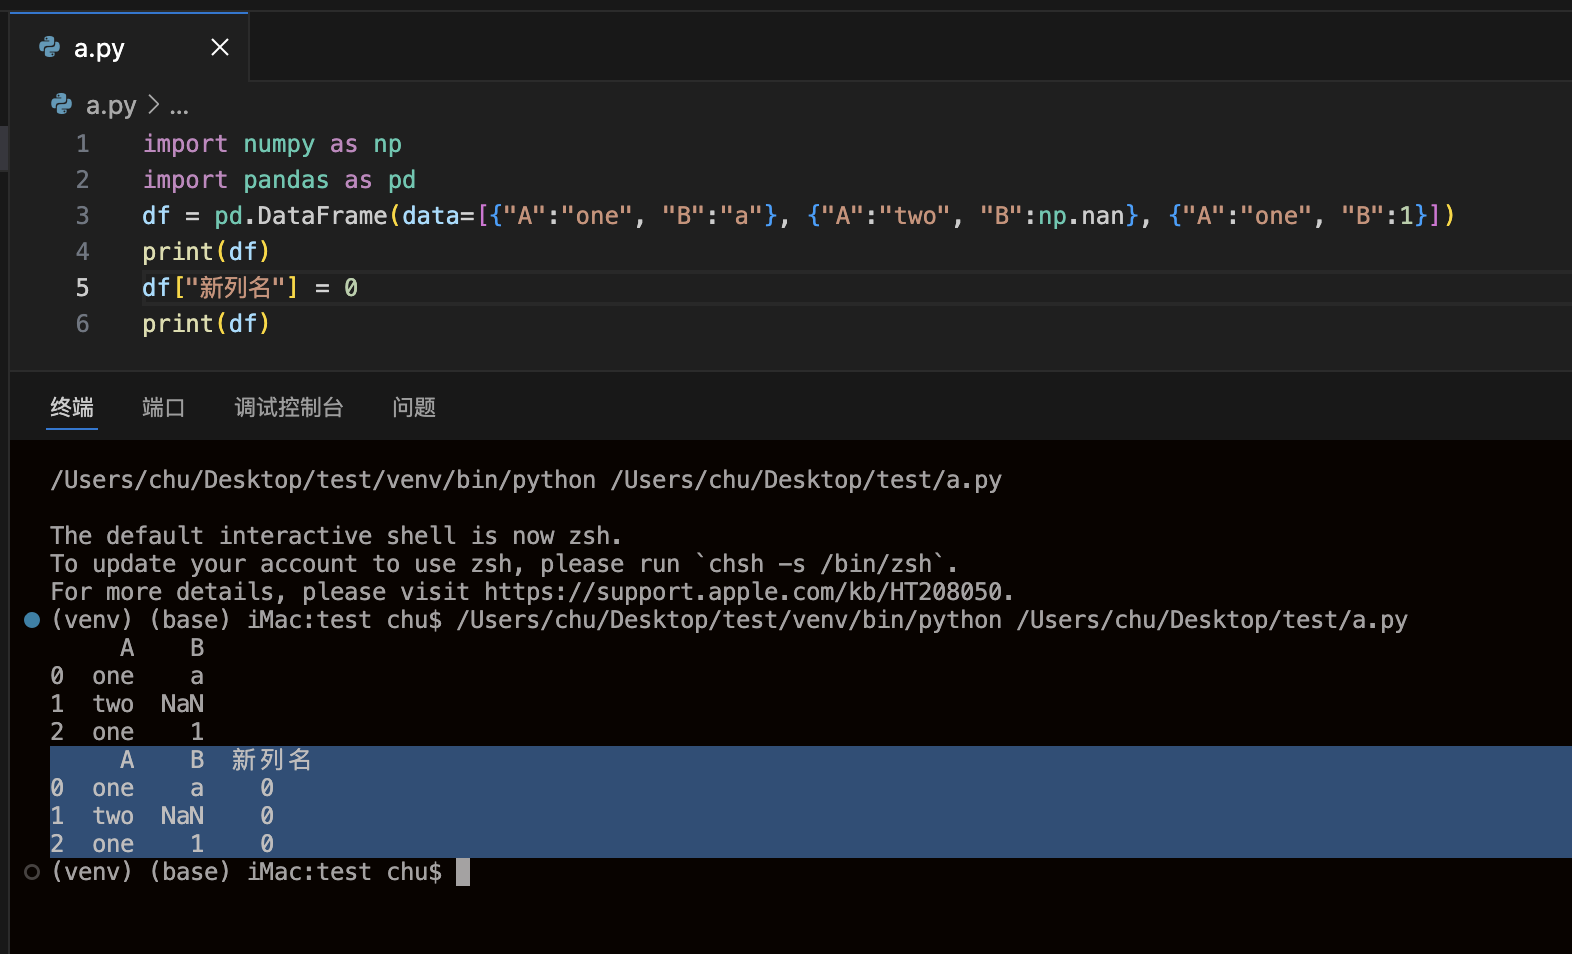1572x954 pixels.
Task: Open the support.apple.com link in the terminal
Action: click(x=747, y=592)
